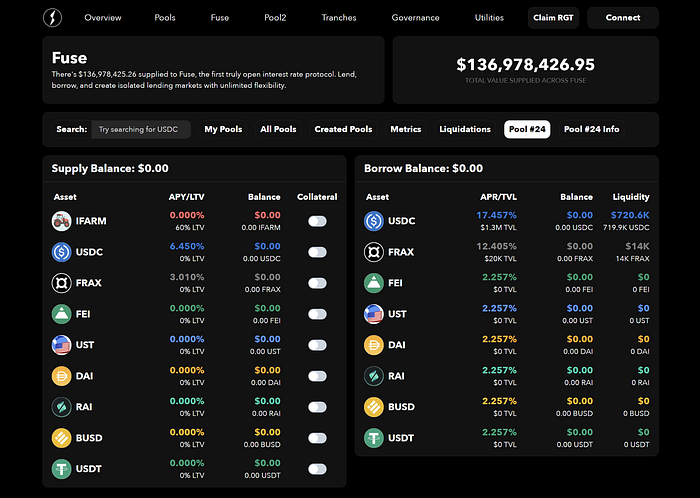Image resolution: width=700 pixels, height=498 pixels.
Task: Click the FRAX icon in the Supply list
Action: click(x=61, y=283)
